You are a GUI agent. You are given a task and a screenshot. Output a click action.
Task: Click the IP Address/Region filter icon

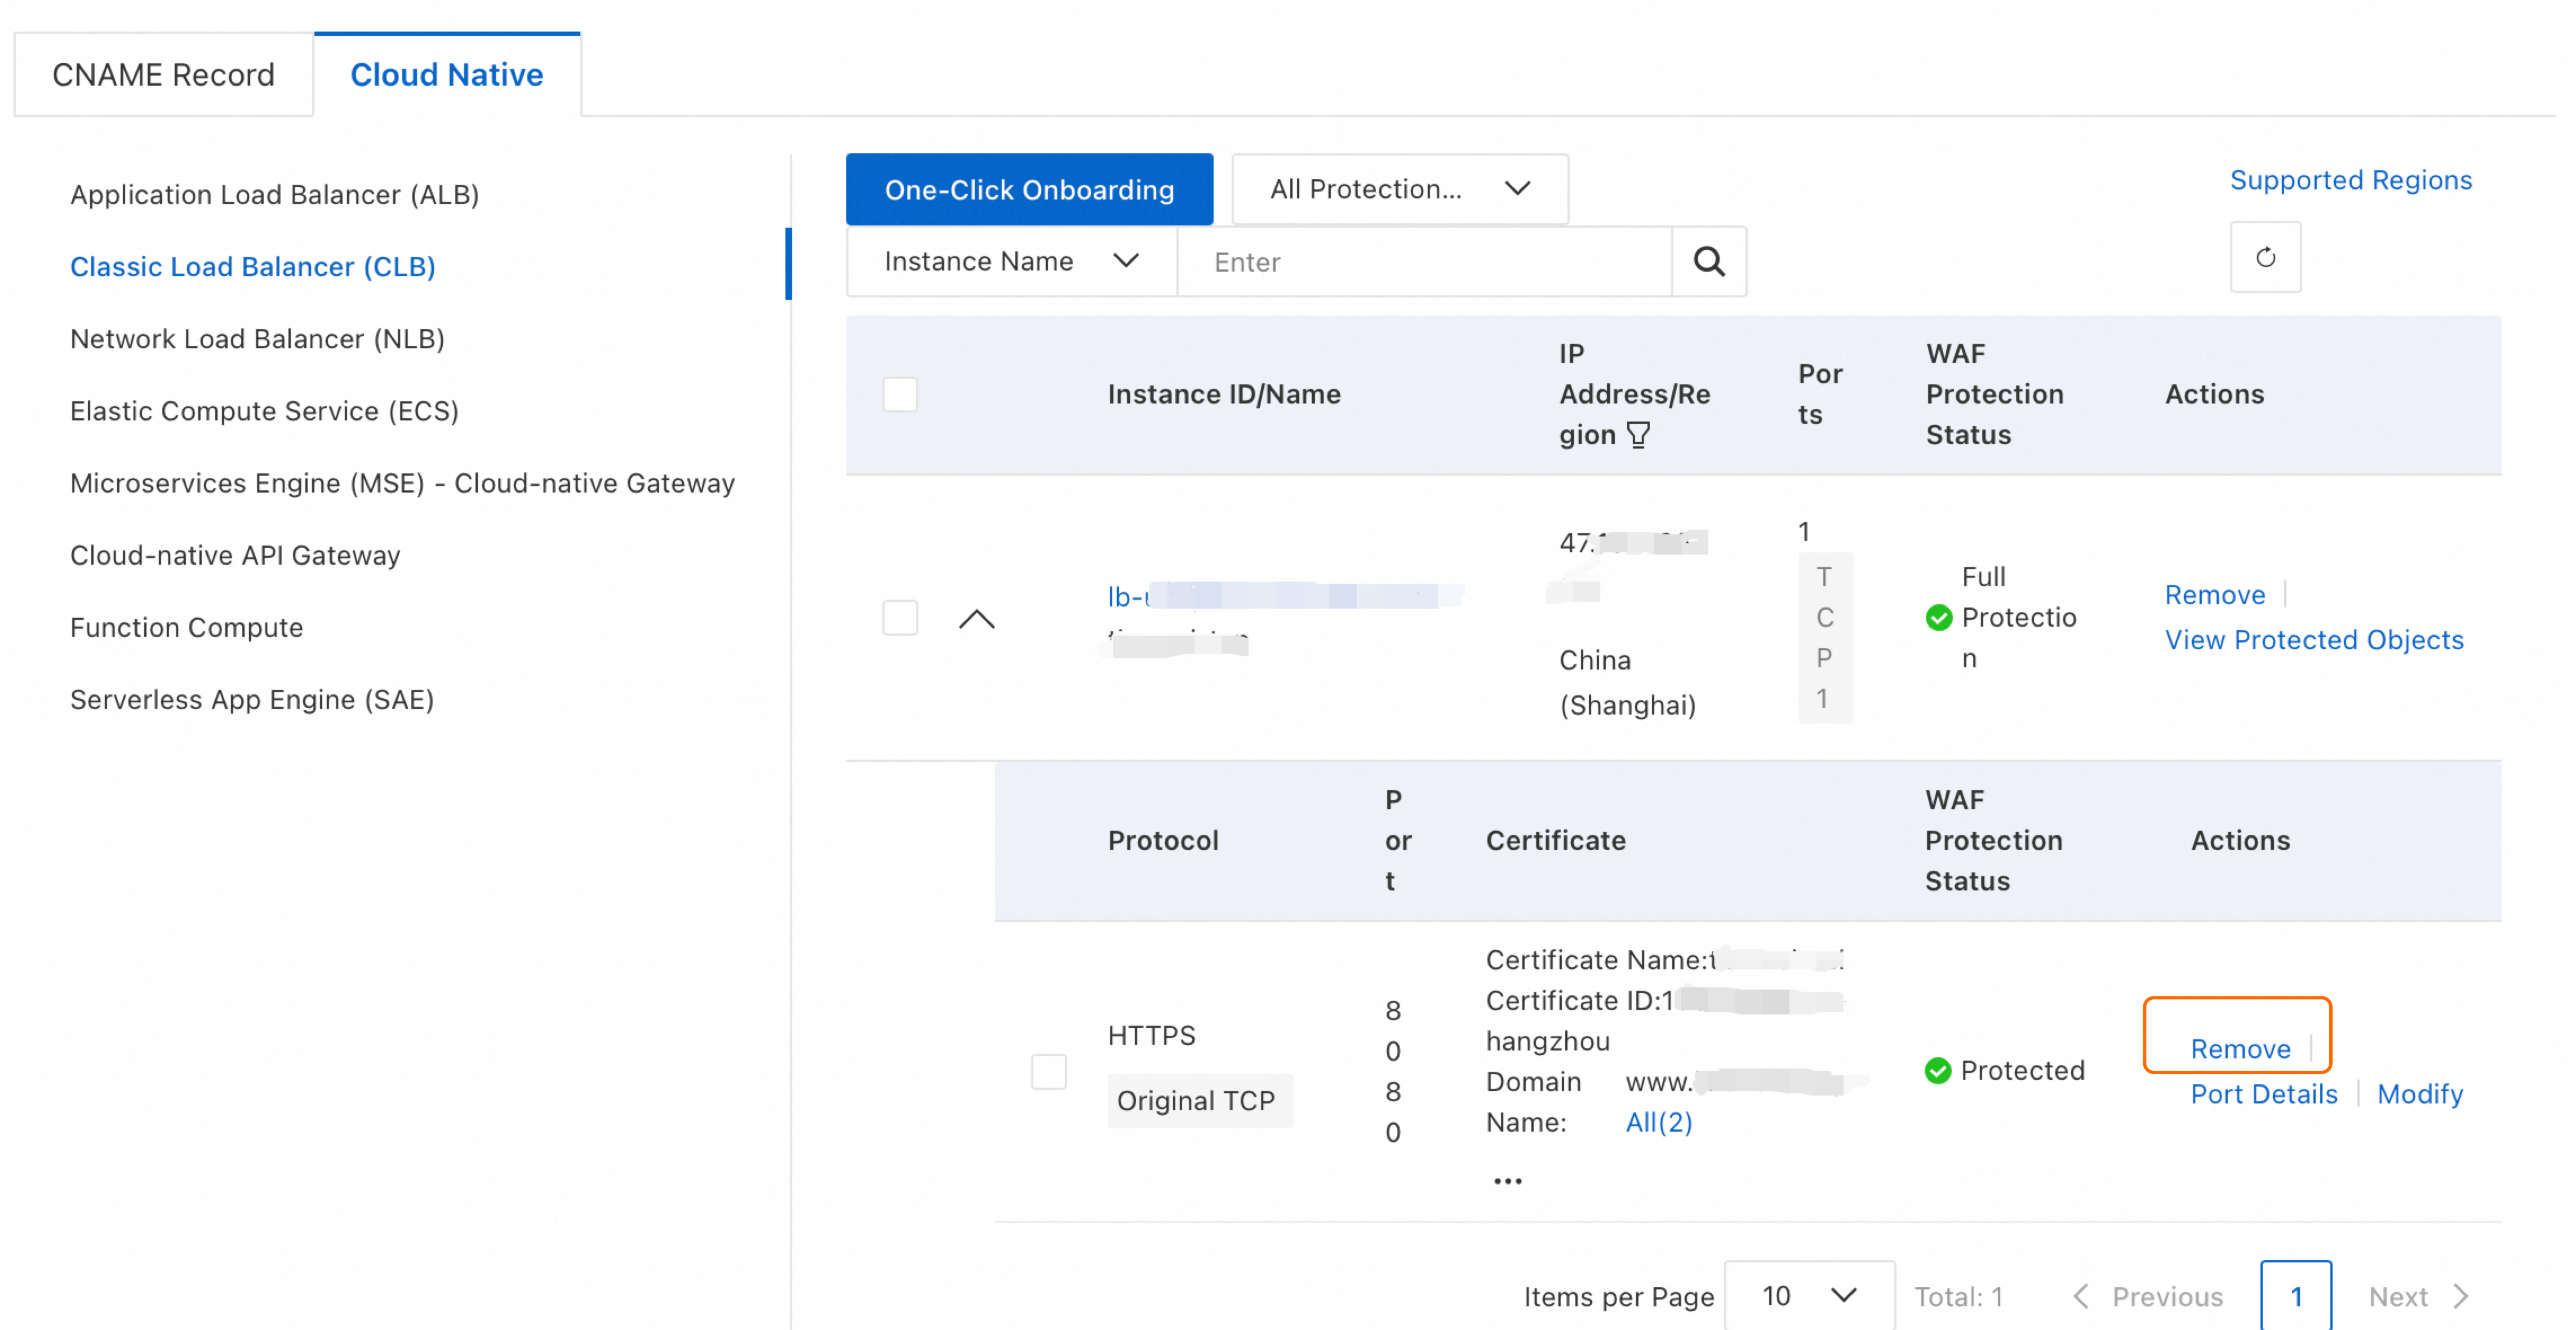click(1638, 435)
